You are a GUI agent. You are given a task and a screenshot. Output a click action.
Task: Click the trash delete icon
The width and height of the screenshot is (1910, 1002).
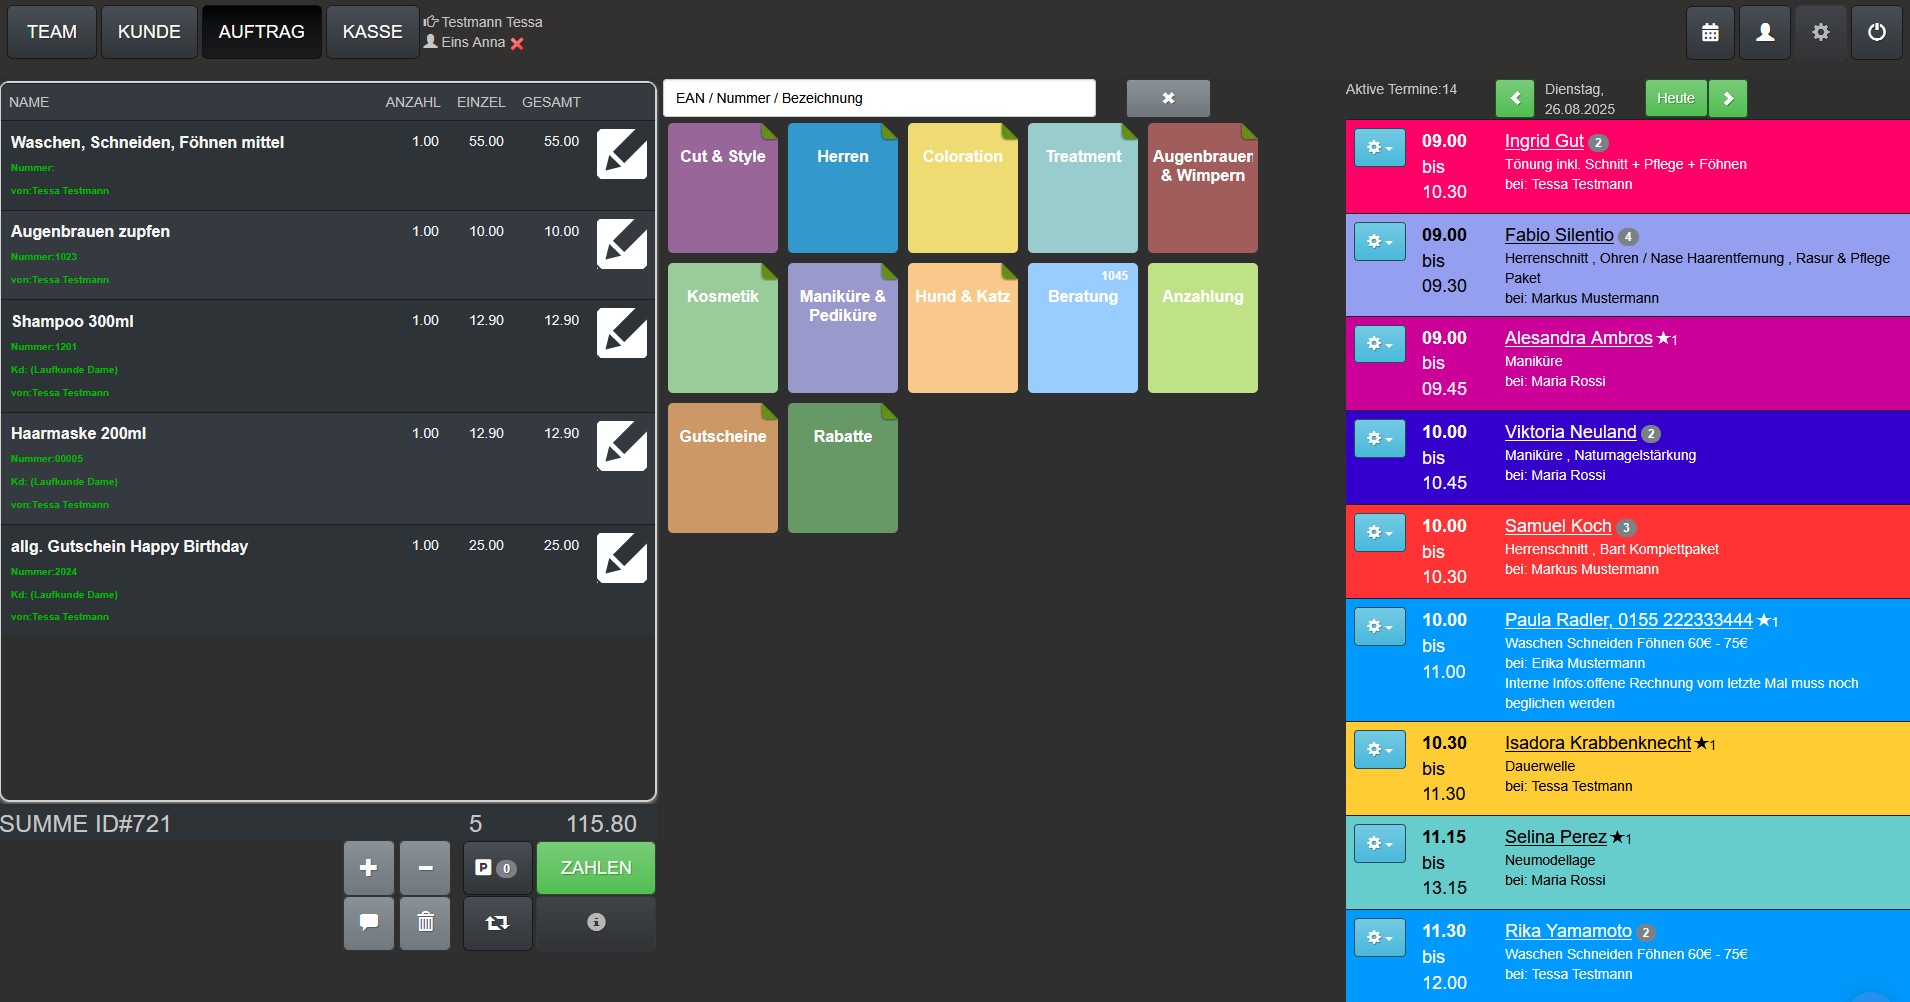click(425, 922)
